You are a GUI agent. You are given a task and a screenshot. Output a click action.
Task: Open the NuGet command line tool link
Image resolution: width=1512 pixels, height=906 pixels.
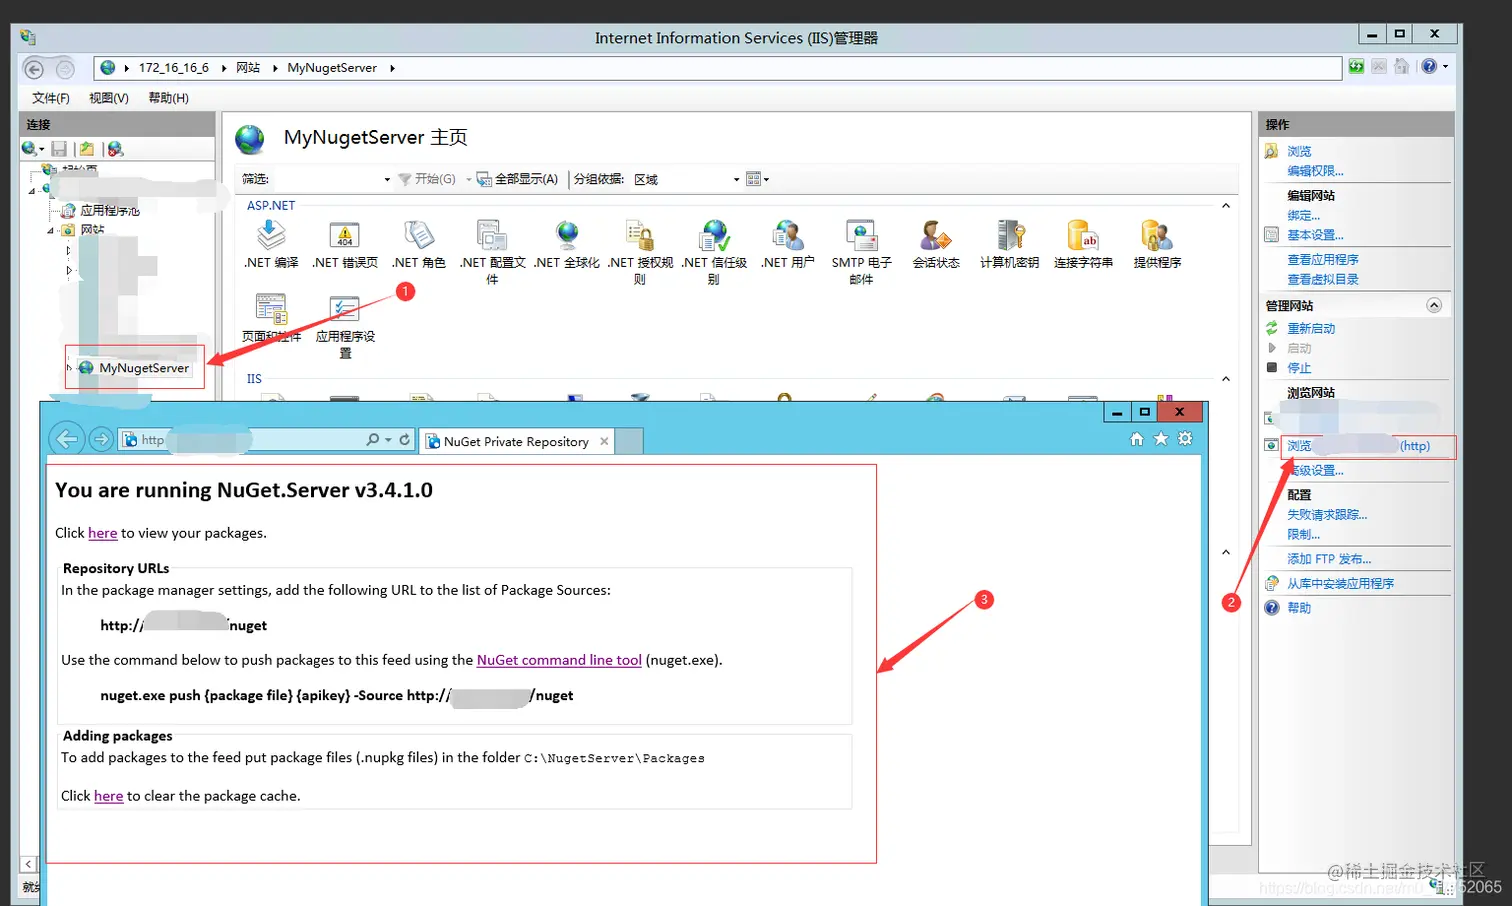(559, 660)
